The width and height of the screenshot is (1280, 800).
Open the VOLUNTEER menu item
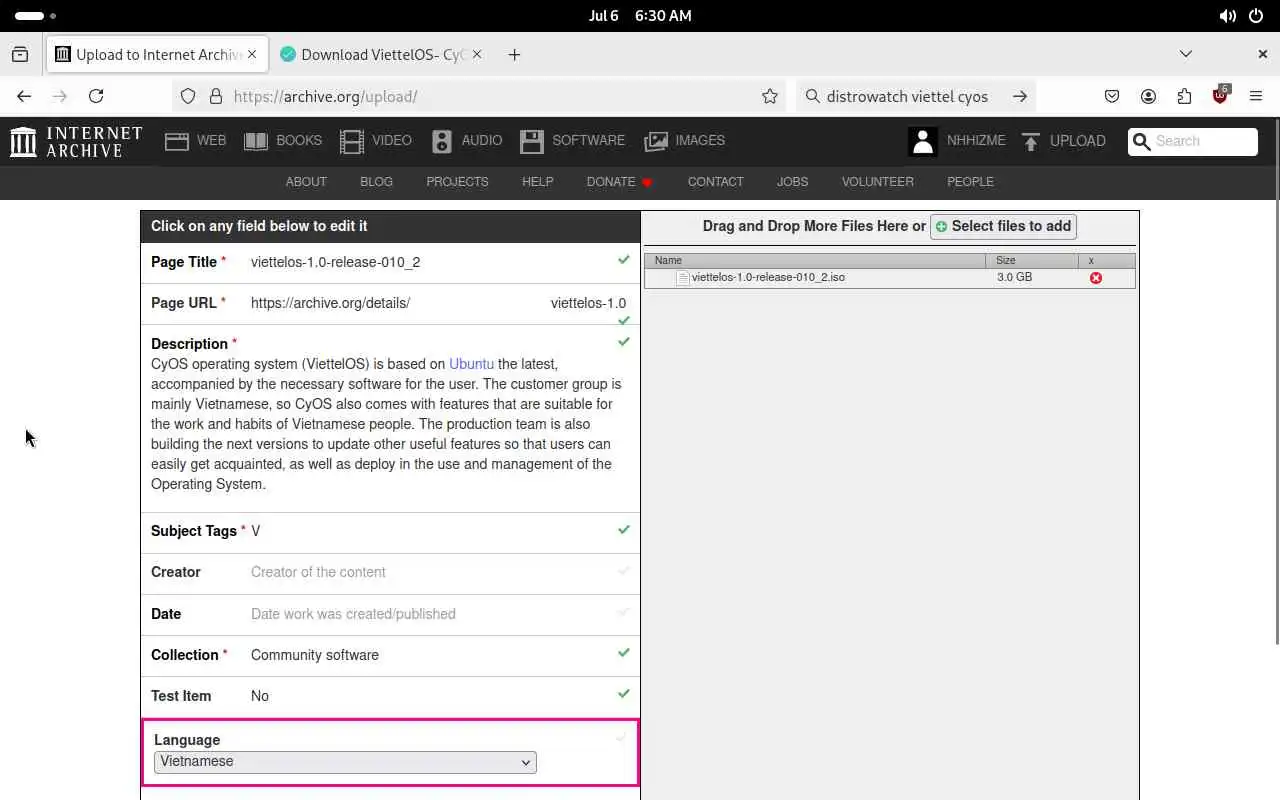click(877, 182)
